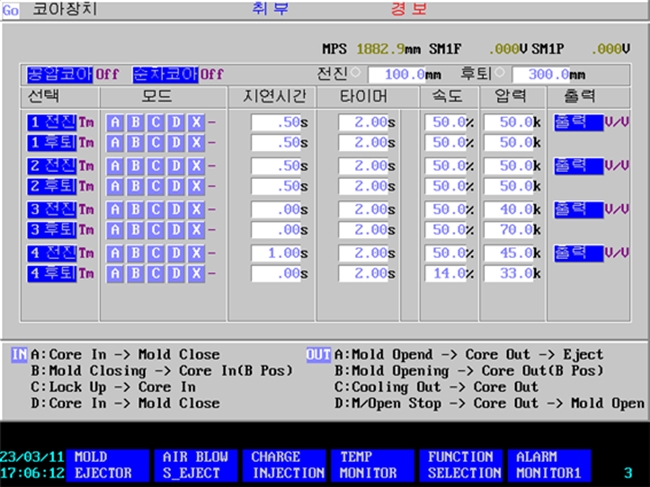Select mode C for 2 전진 row
This screenshot has width=650, height=487.
point(156,166)
